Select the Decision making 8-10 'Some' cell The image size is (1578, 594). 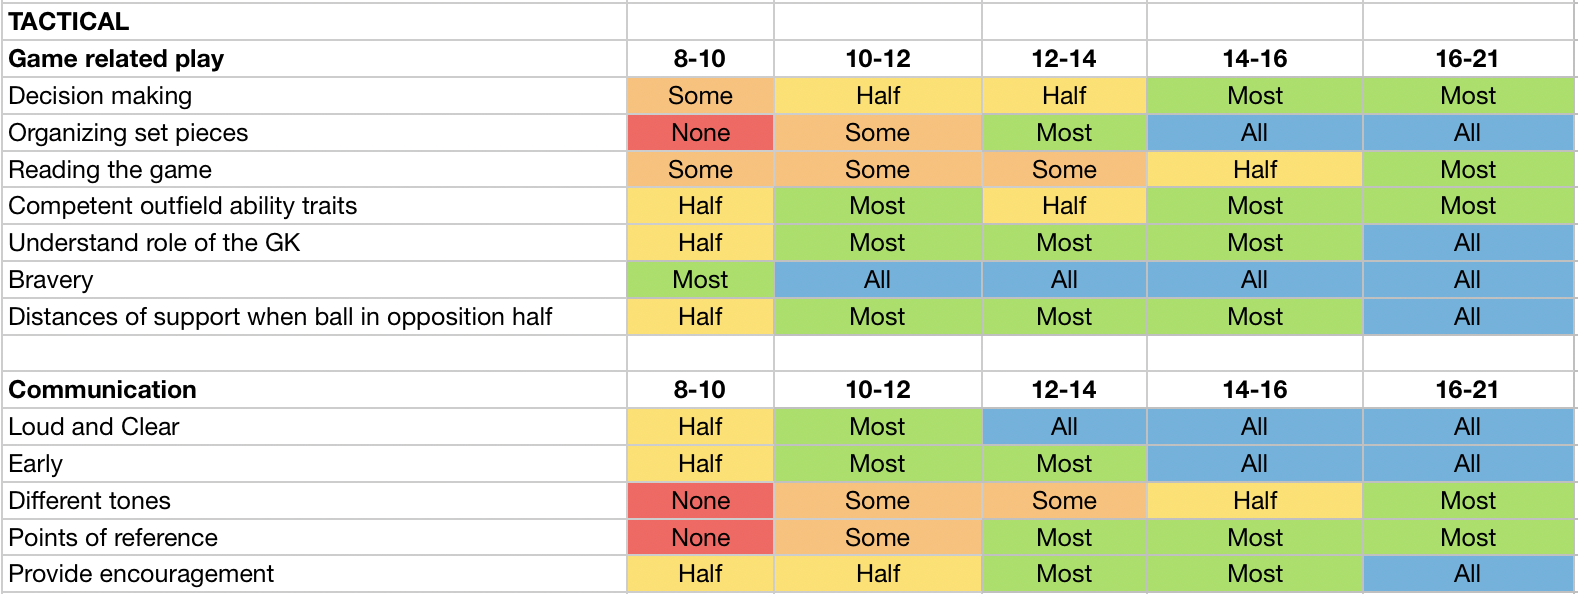(x=700, y=96)
